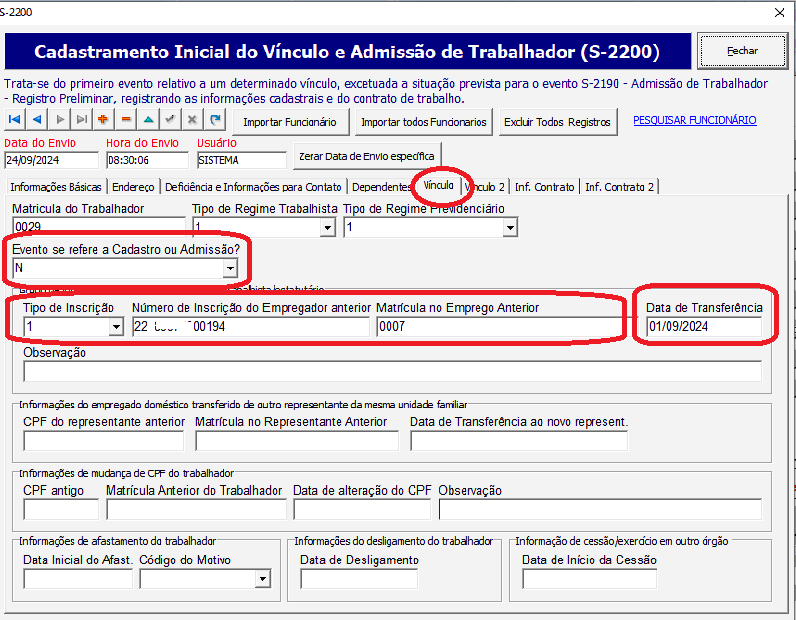Viewport: 796px width, 620px height.
Task: Open Tipo de Regime Trabalhista dropdown
Action: [326, 228]
